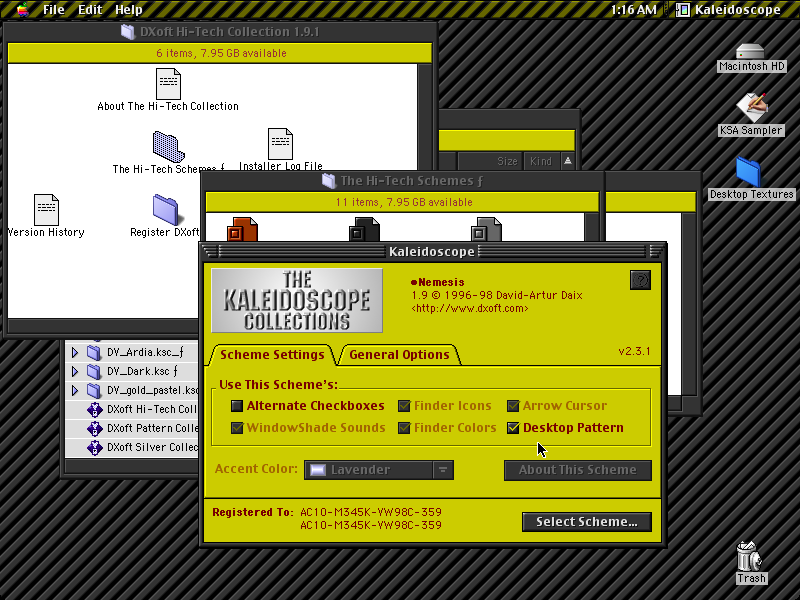Open the Accent Color Lavender dropdown

(379, 470)
